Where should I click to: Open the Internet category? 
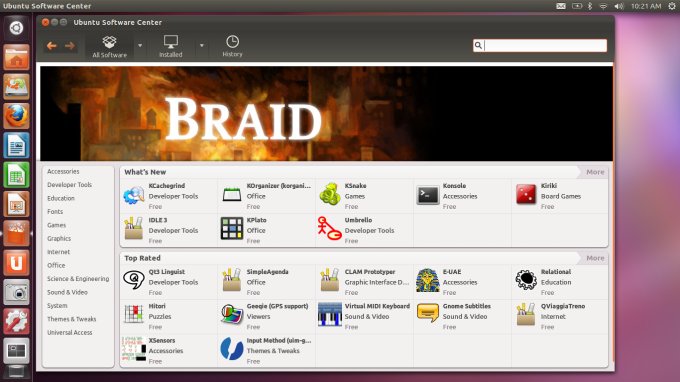click(59, 252)
